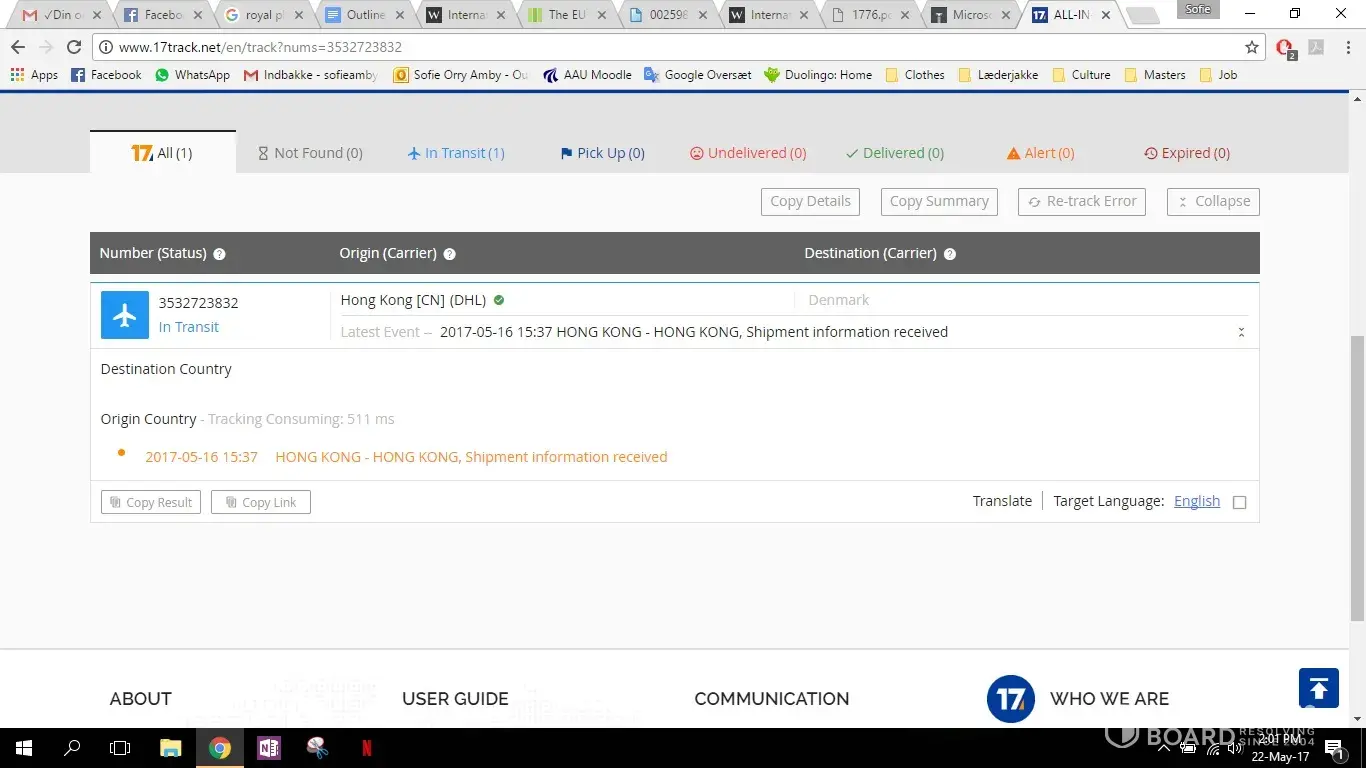Open the Job bookmark folder

[1218, 75]
